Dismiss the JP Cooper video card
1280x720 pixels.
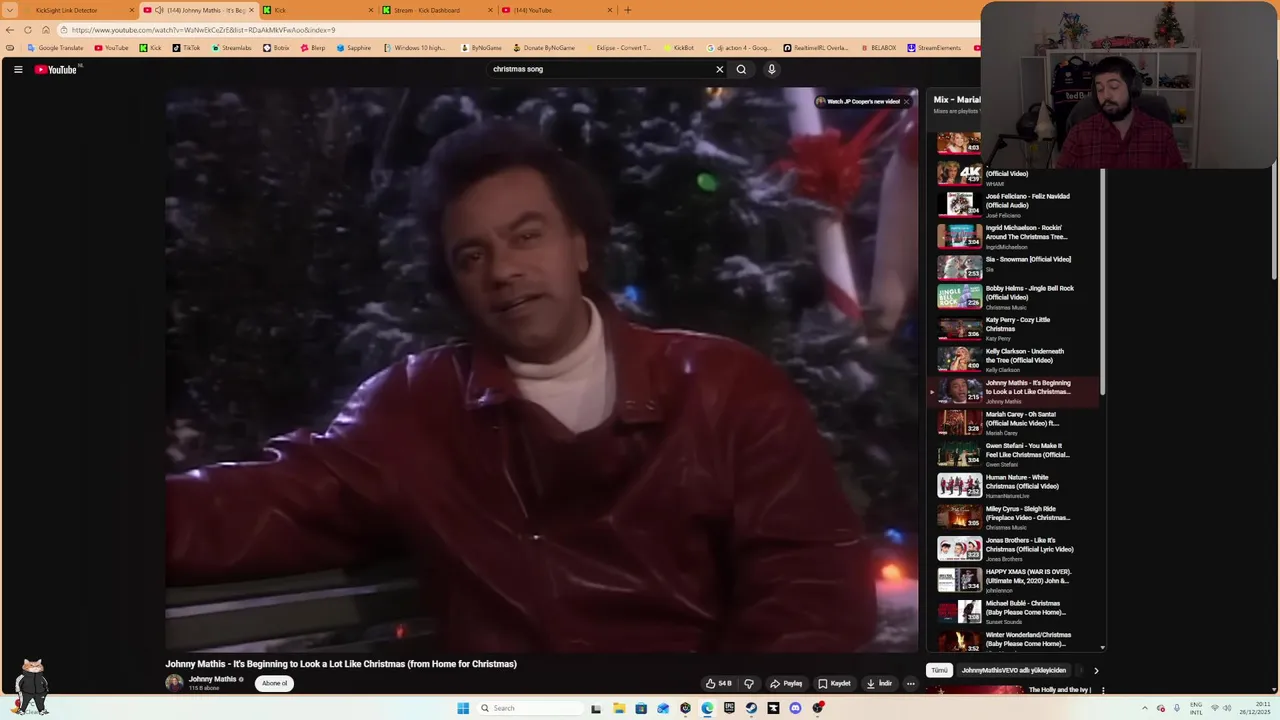906,101
